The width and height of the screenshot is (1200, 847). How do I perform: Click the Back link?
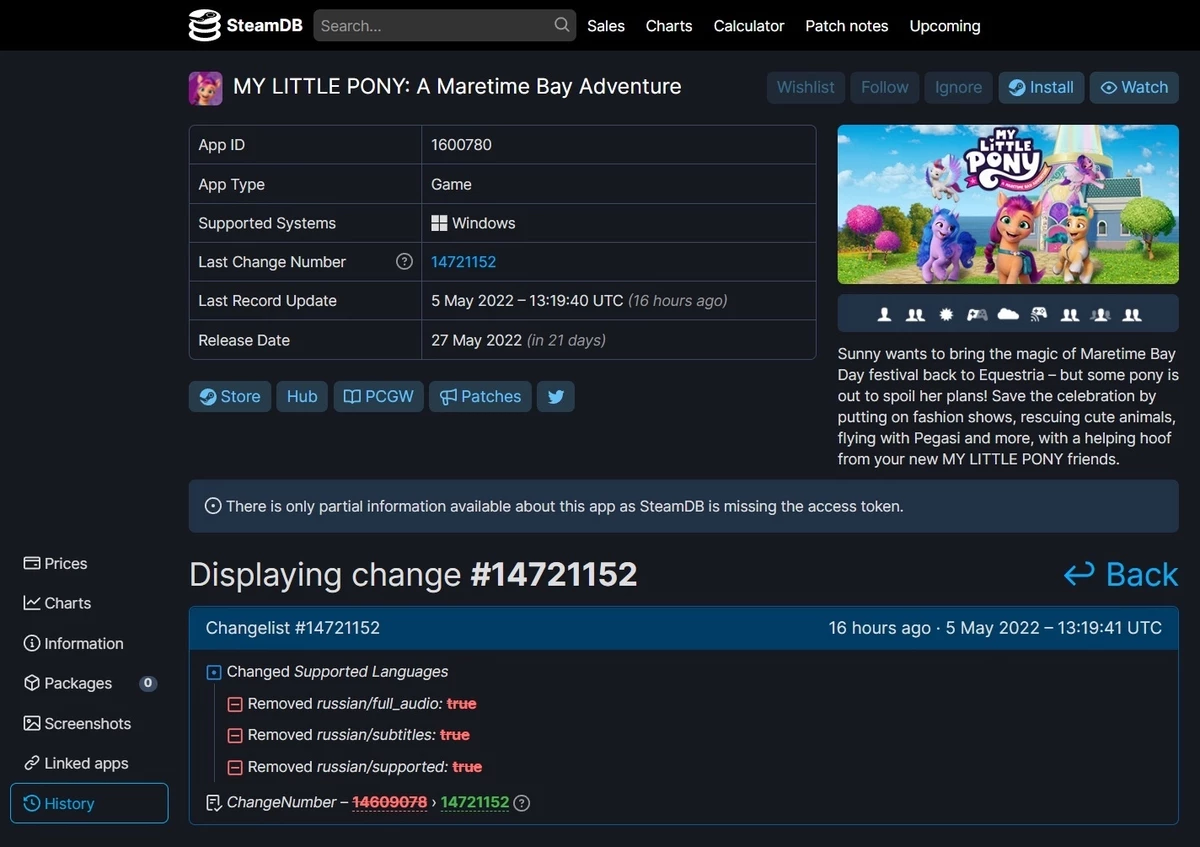1121,574
